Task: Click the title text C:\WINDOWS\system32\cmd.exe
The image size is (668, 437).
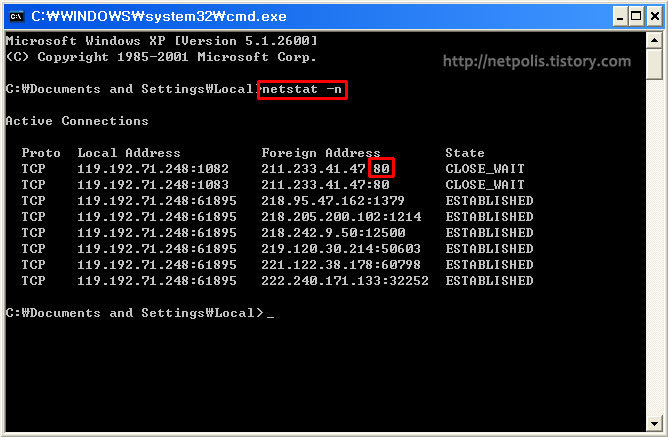Action: (159, 16)
